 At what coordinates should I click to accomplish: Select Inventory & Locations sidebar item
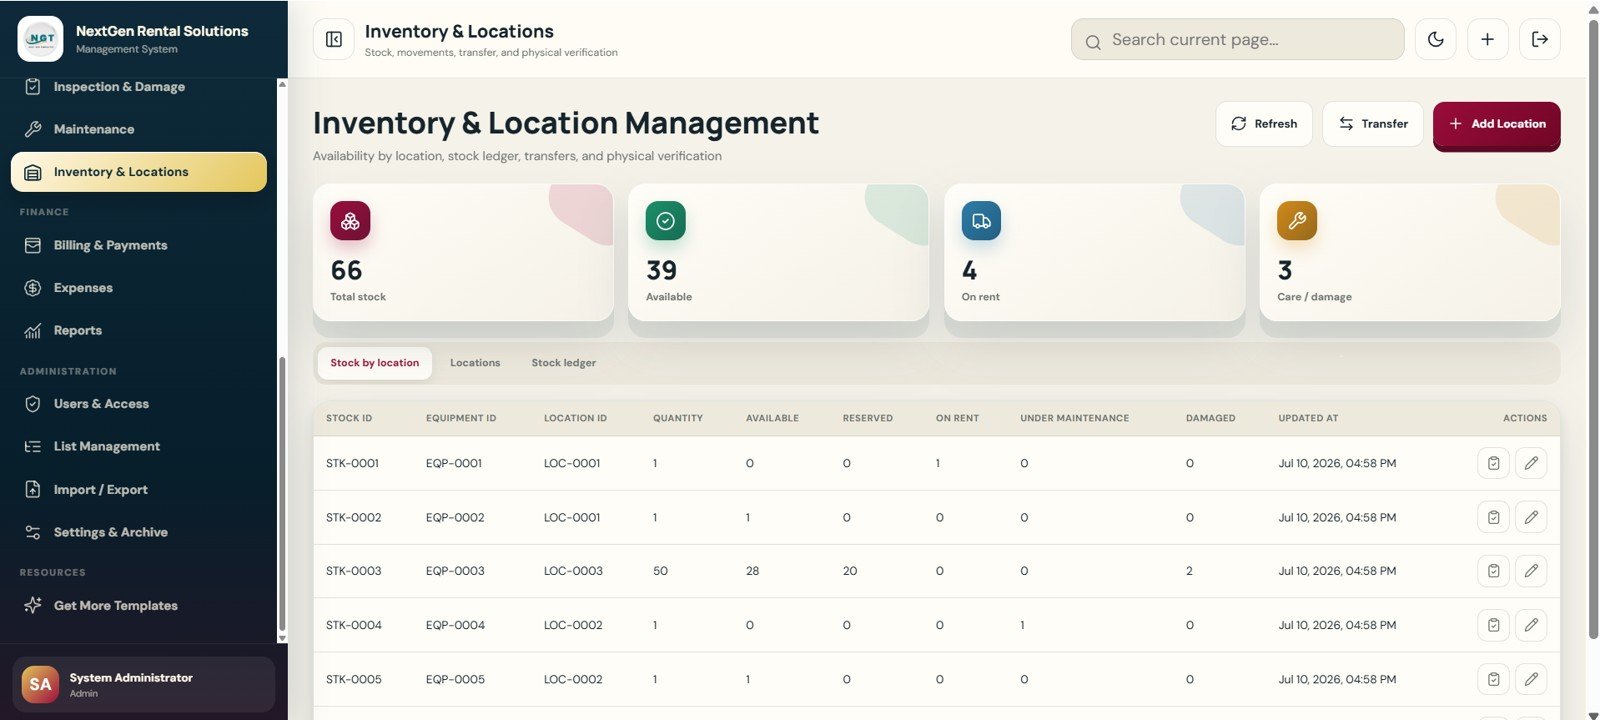tap(138, 172)
